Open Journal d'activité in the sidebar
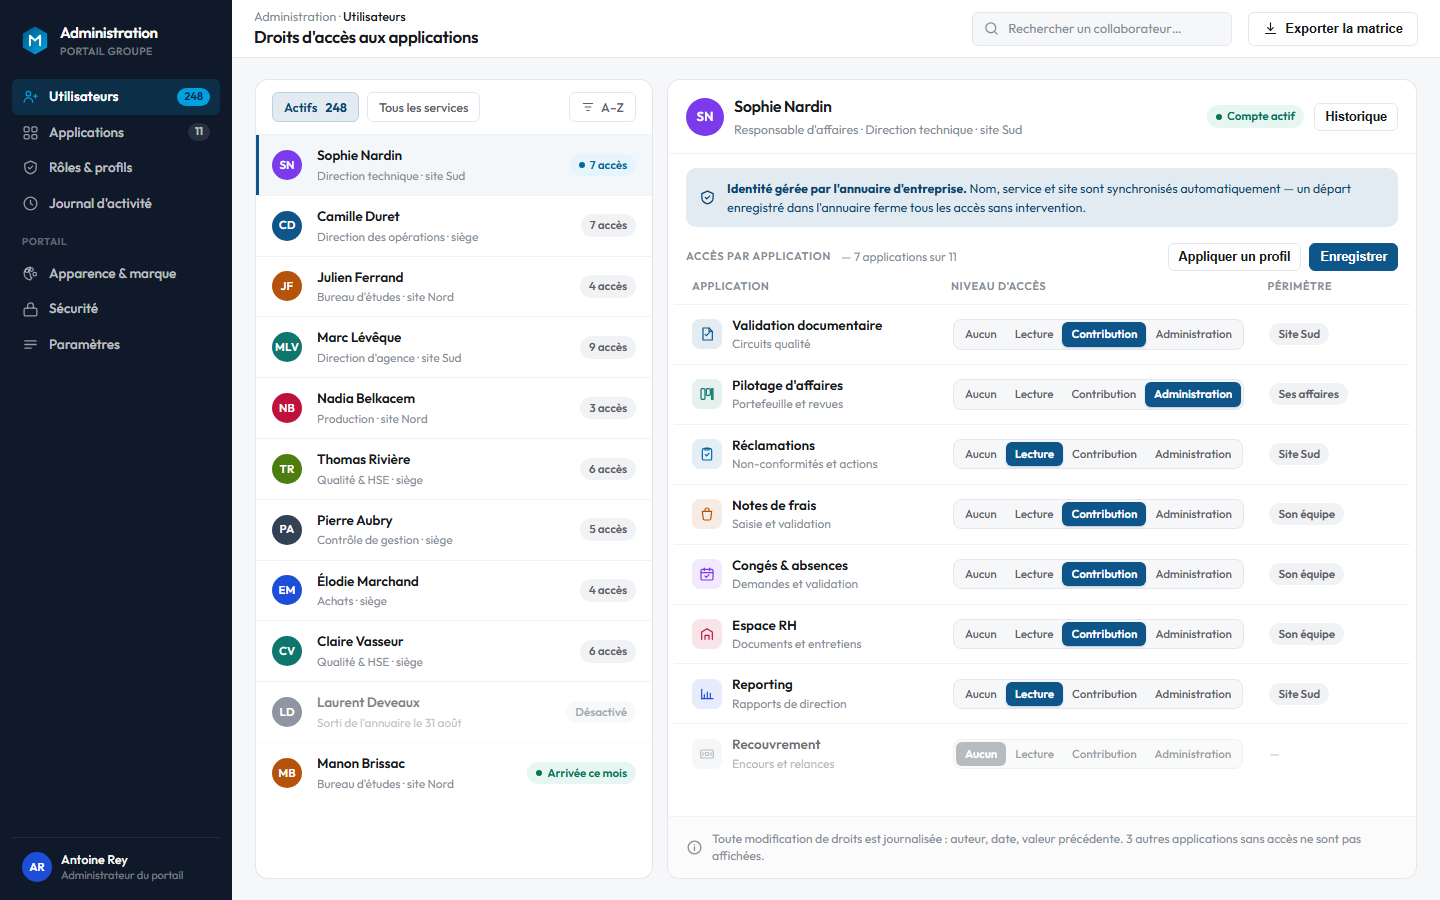Viewport: 1440px width, 900px height. 116,204
